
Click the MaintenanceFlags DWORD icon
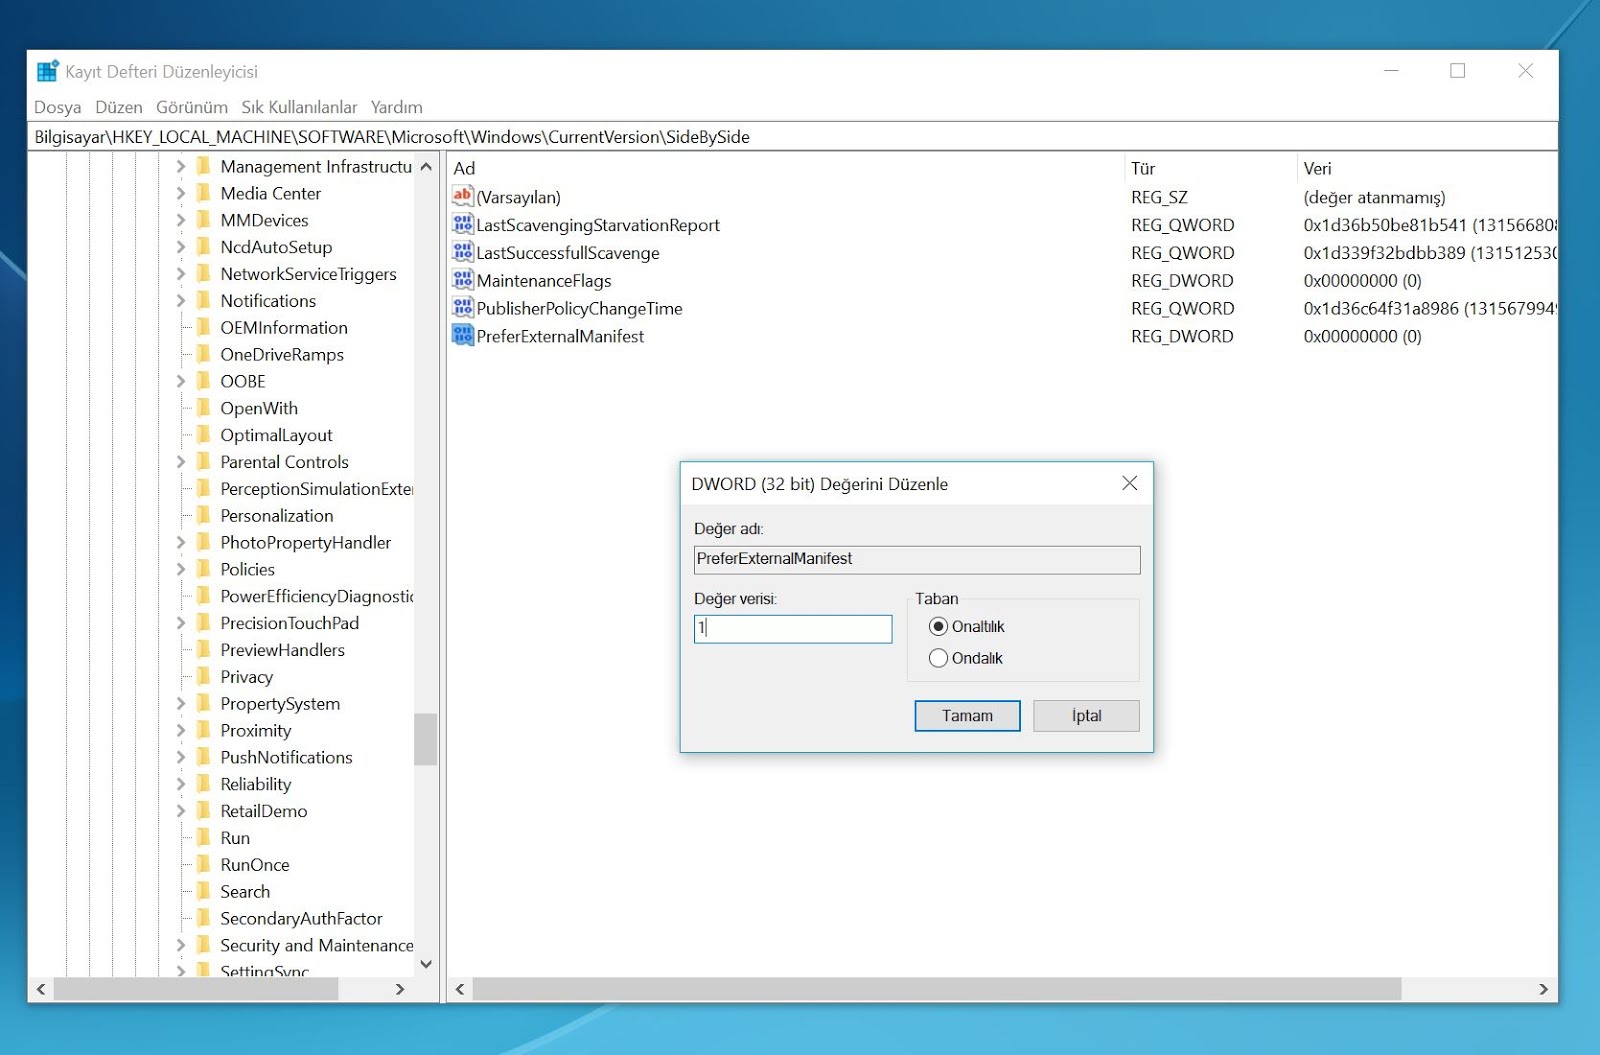click(x=462, y=280)
